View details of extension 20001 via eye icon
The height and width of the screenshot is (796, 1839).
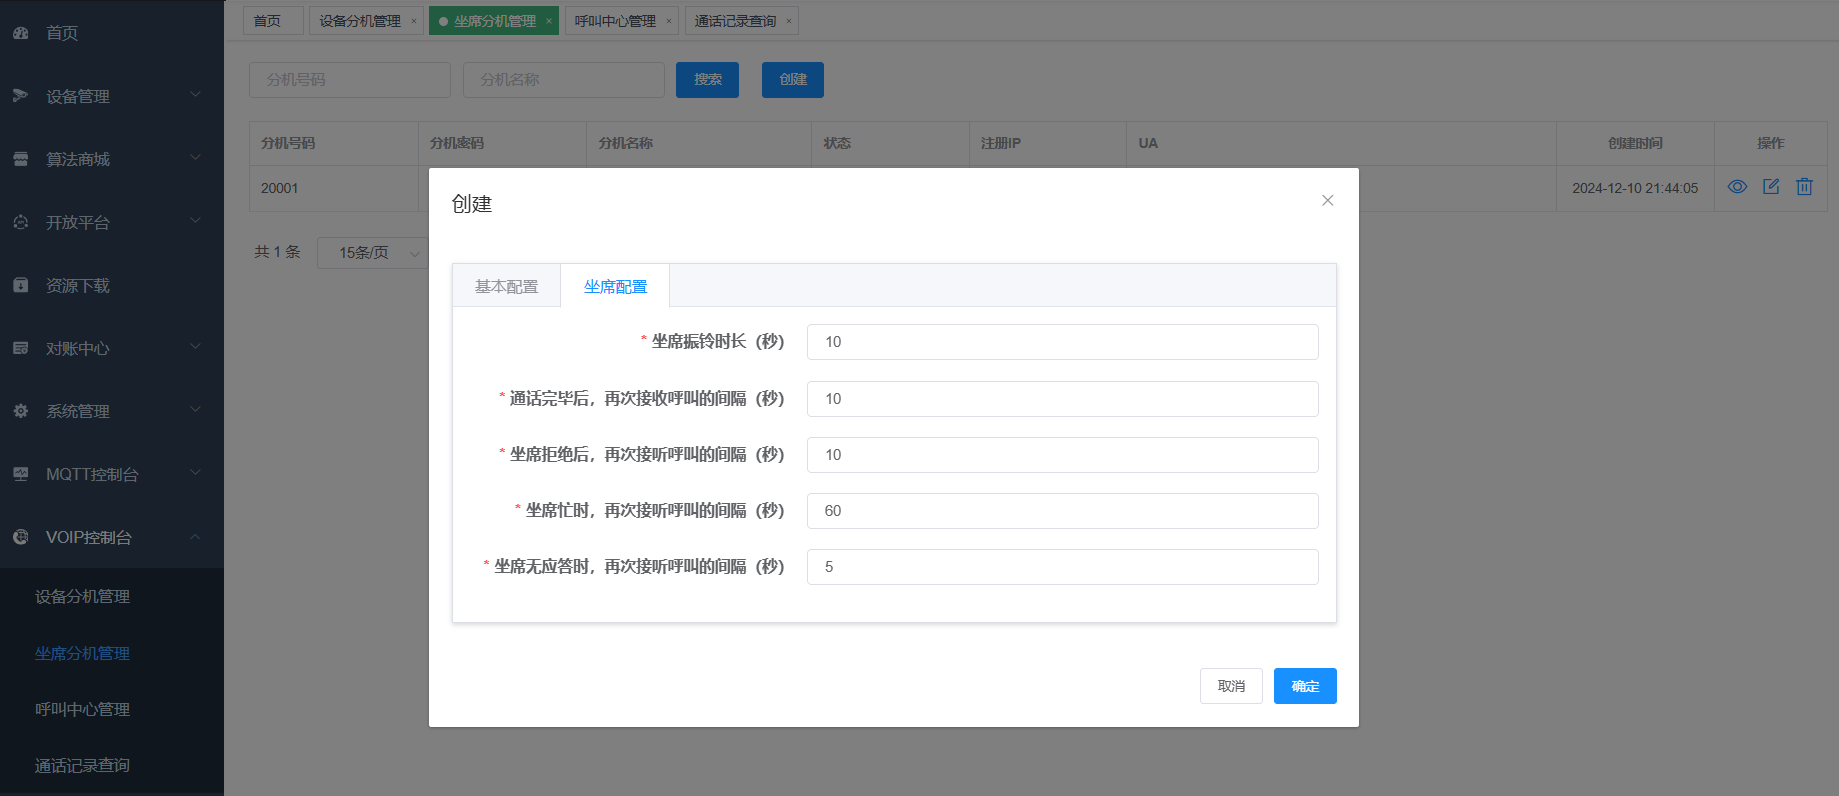(1737, 187)
